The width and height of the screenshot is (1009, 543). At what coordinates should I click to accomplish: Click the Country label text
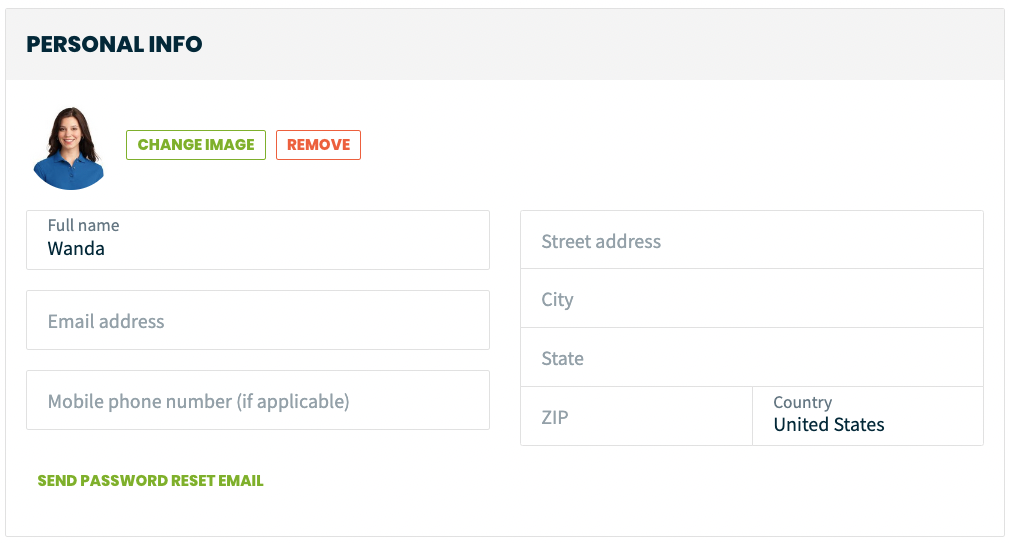(802, 402)
